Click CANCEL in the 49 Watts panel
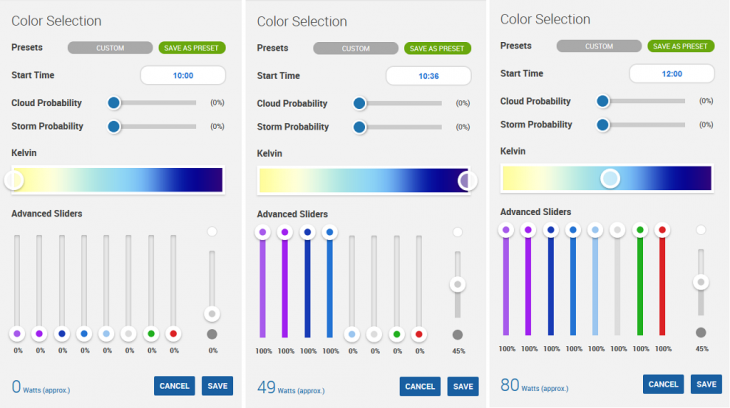The image size is (730, 408). [420, 386]
